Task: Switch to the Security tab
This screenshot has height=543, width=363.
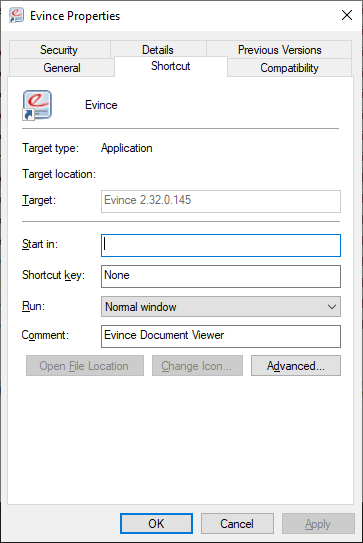Action: 60,50
